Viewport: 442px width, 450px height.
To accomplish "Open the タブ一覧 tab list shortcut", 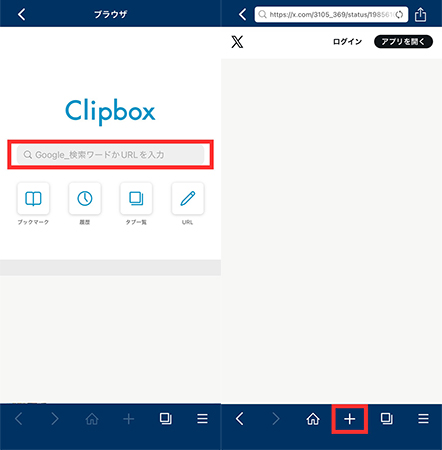I will click(136, 199).
